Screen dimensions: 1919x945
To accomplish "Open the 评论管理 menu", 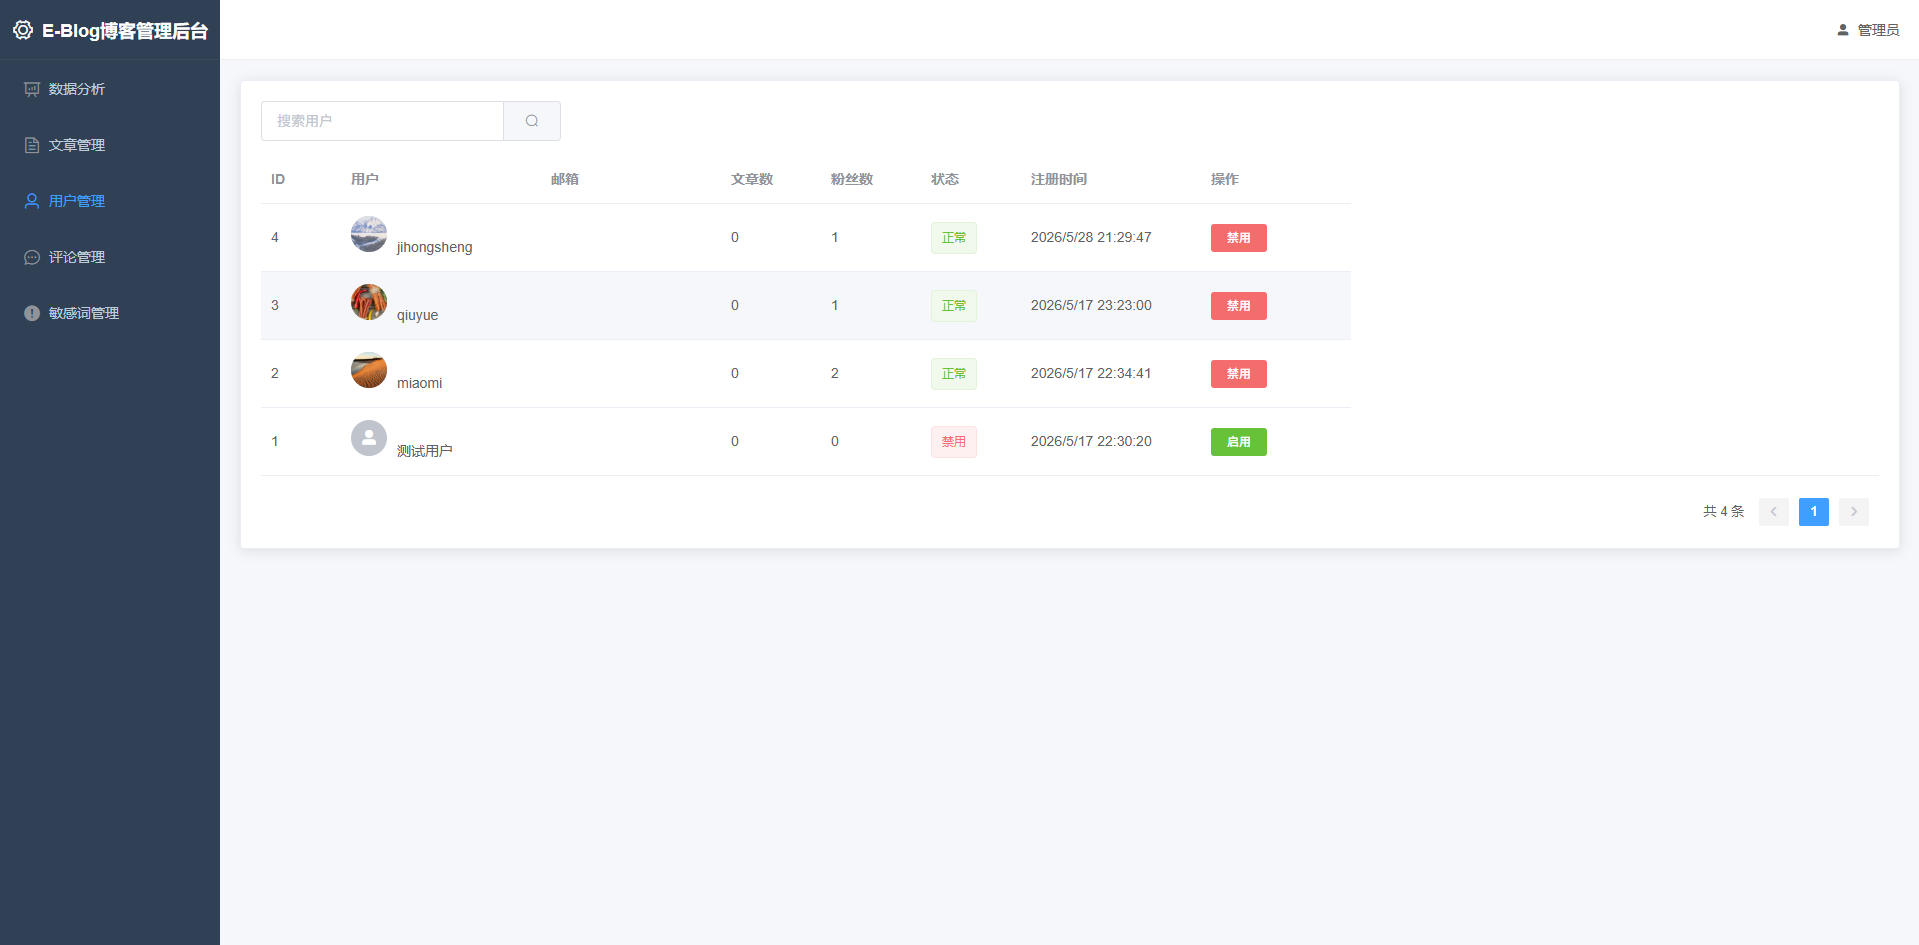I will [x=110, y=257].
